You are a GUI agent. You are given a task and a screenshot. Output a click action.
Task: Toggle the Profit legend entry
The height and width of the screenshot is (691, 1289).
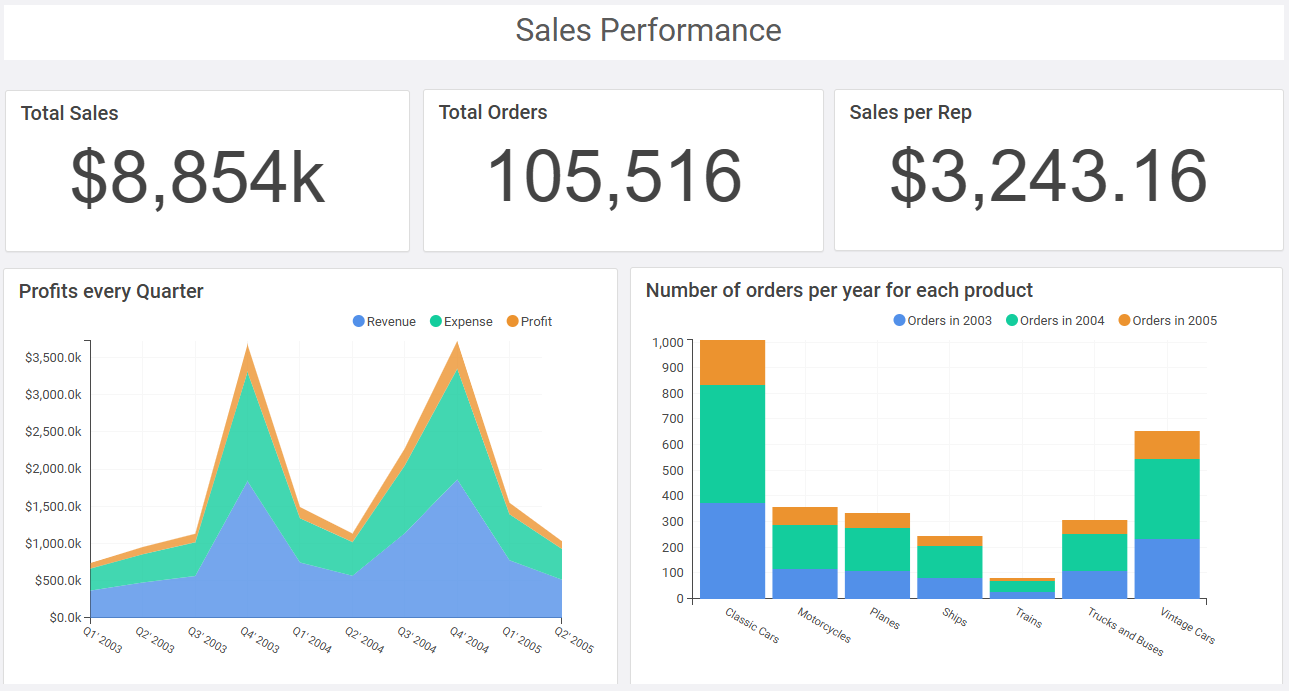(529, 322)
